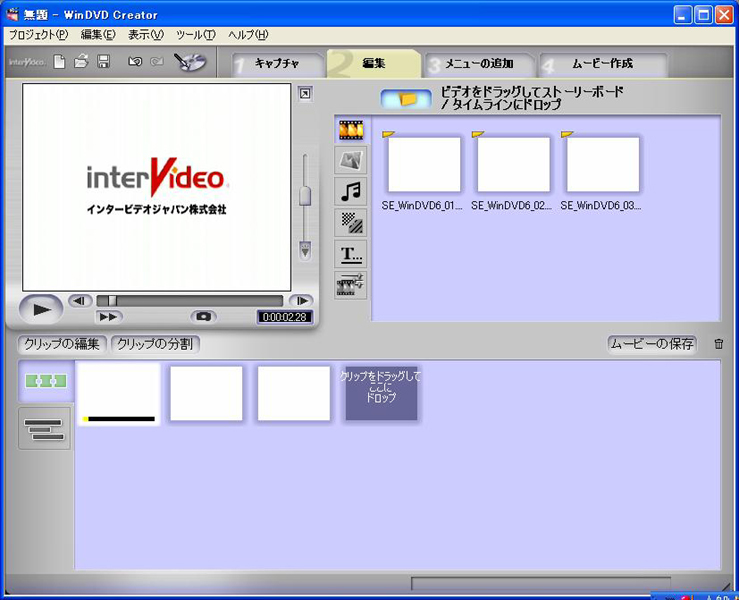Open the transitions library icon
Viewport: 739px width, 600px height.
pyautogui.click(x=351, y=222)
